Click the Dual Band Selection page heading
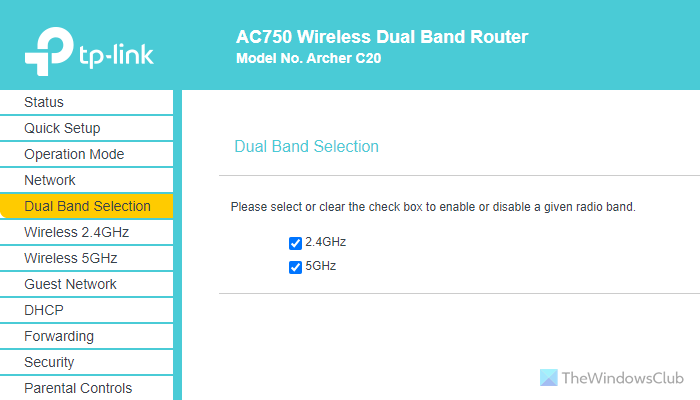700x400 pixels. [x=306, y=146]
